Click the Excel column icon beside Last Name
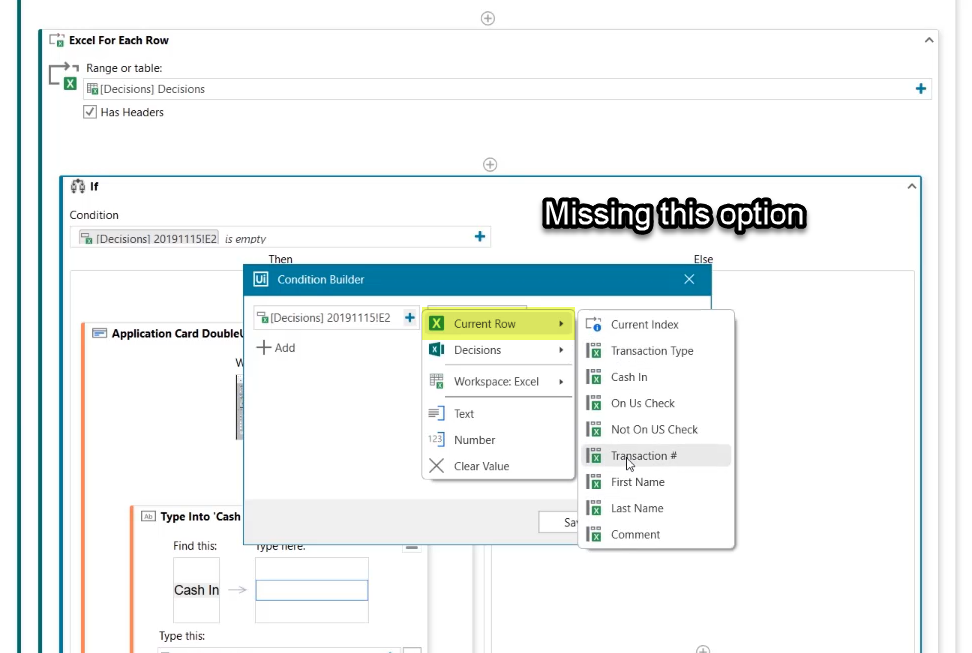Viewport: 972px width, 653px height. pyautogui.click(x=593, y=509)
